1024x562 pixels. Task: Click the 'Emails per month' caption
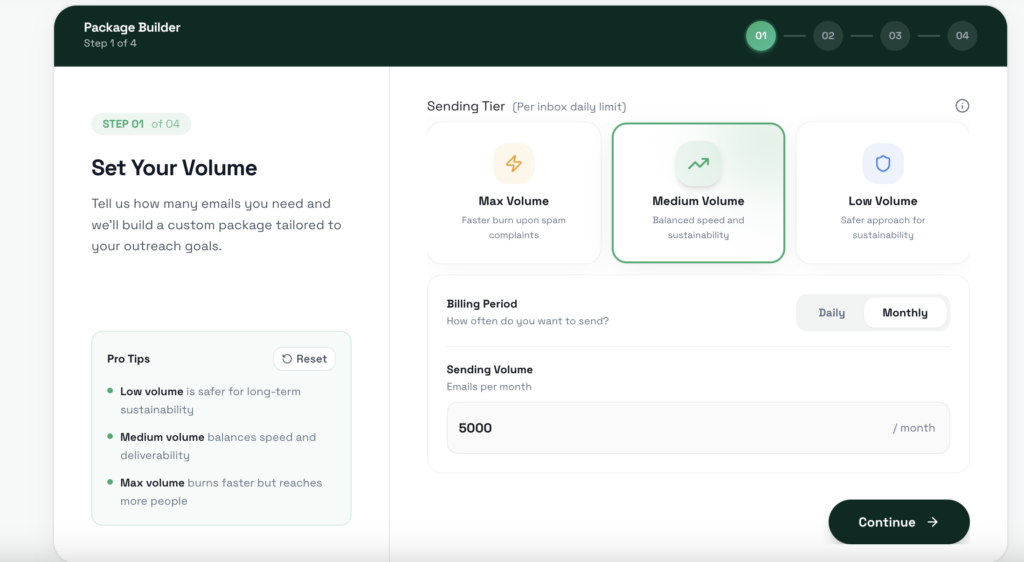[x=489, y=386]
